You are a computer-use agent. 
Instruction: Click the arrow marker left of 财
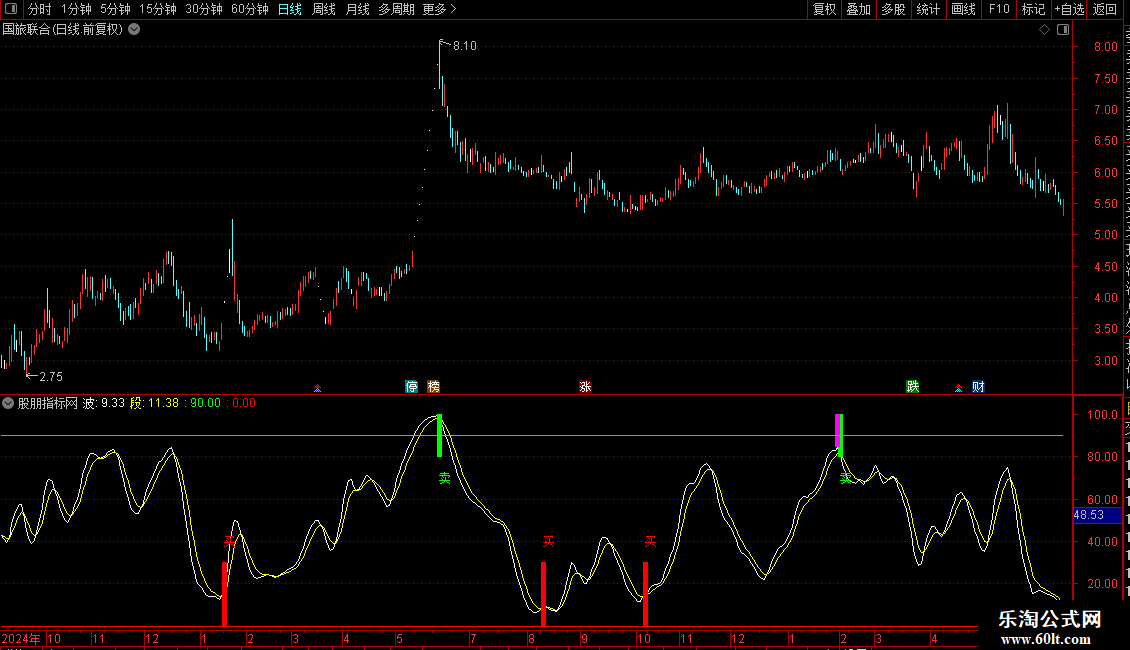958,388
